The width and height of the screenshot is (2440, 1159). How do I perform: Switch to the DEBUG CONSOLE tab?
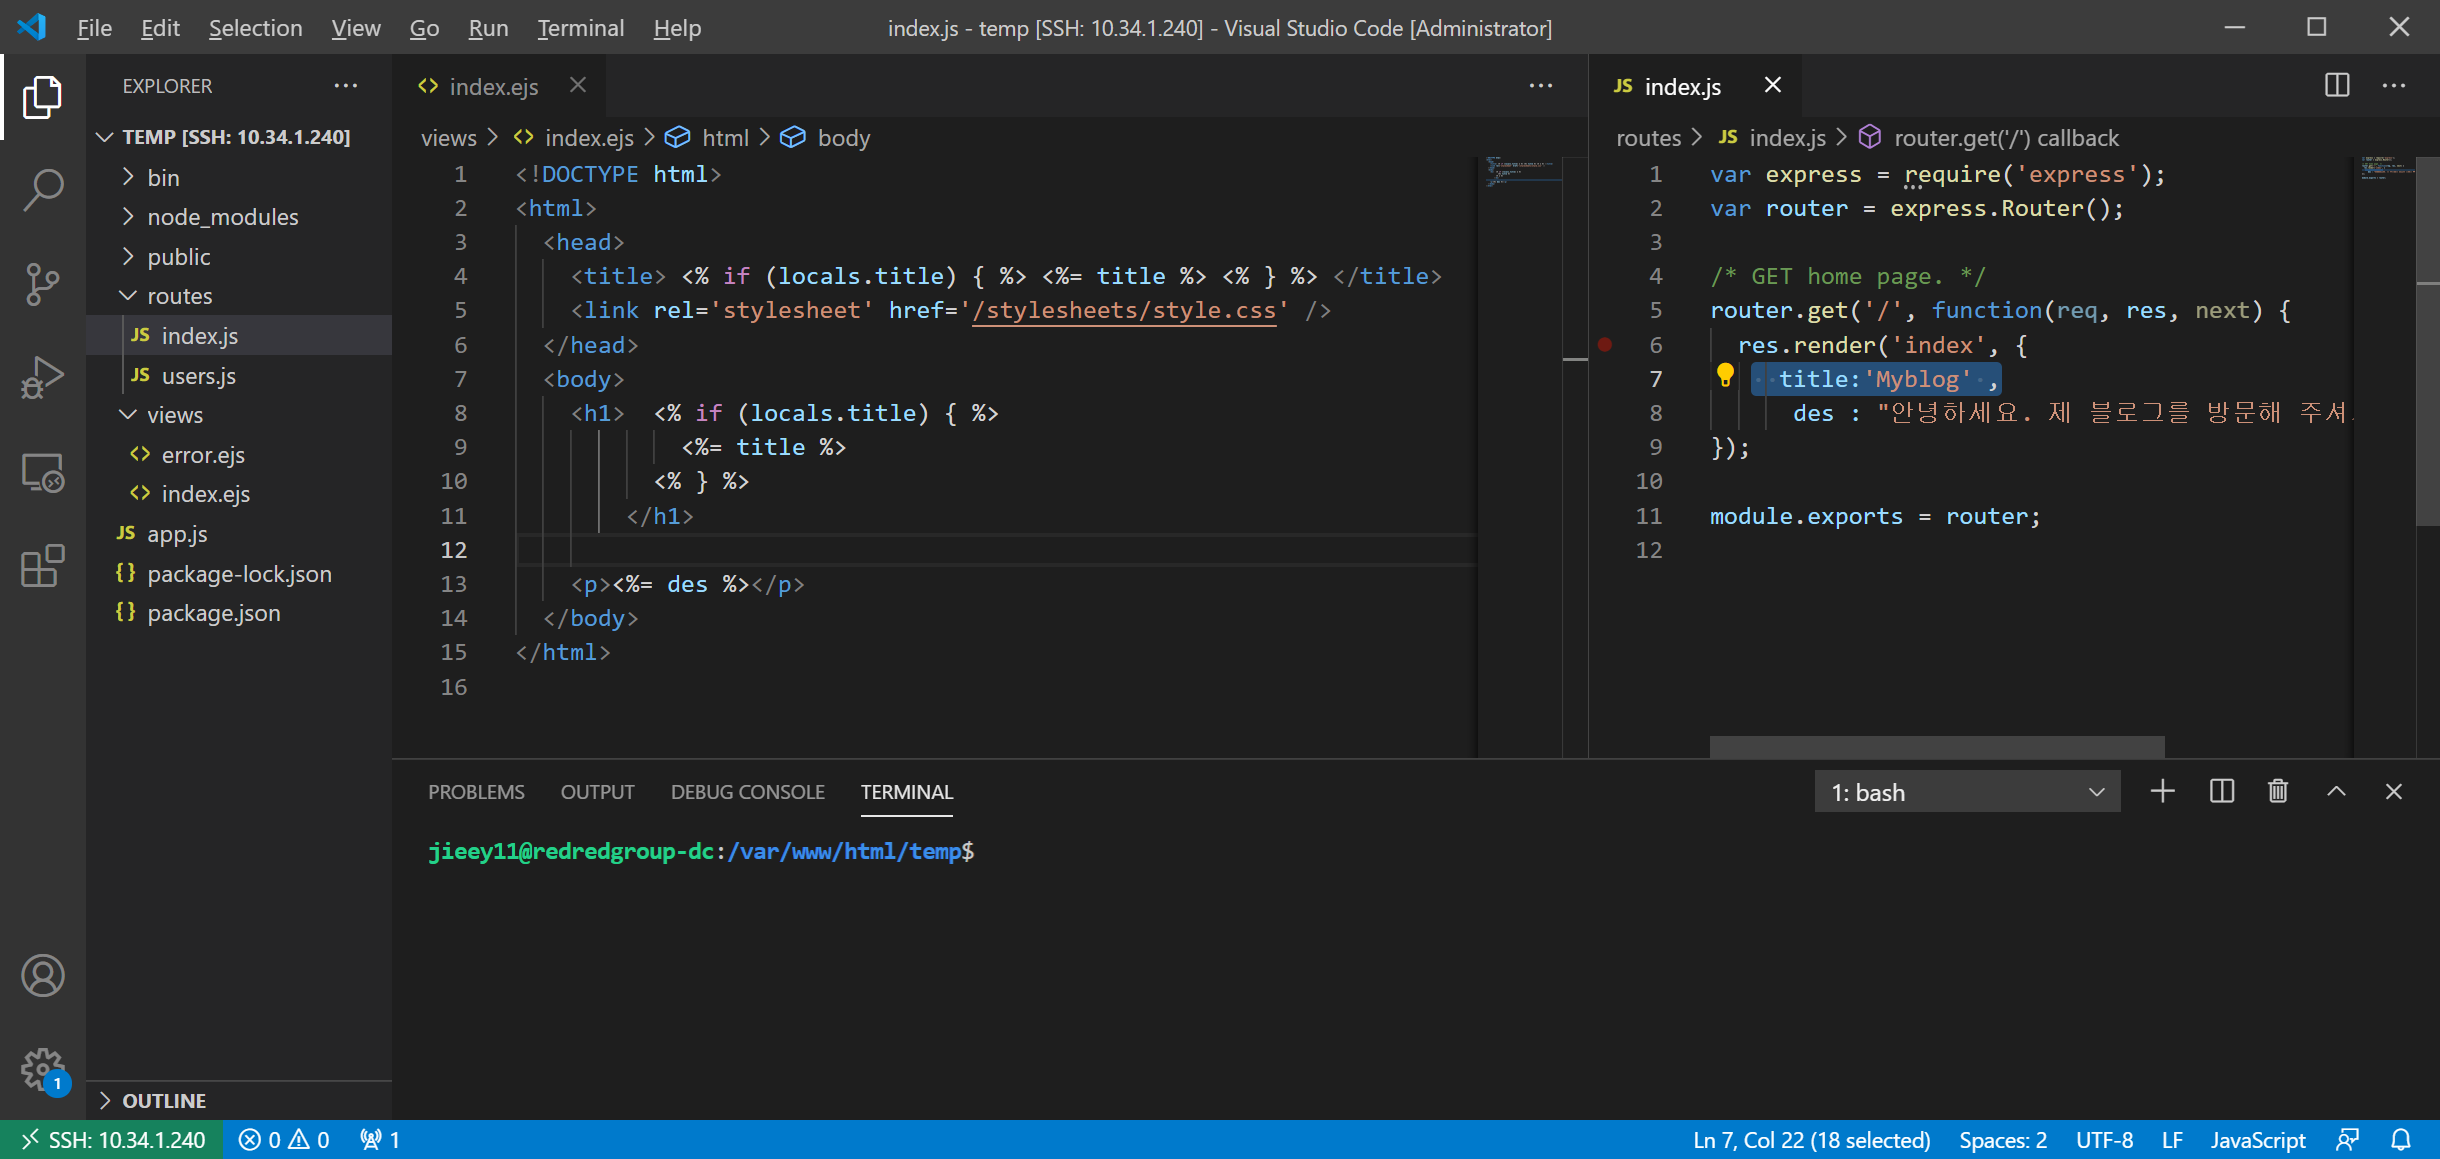coord(747,792)
